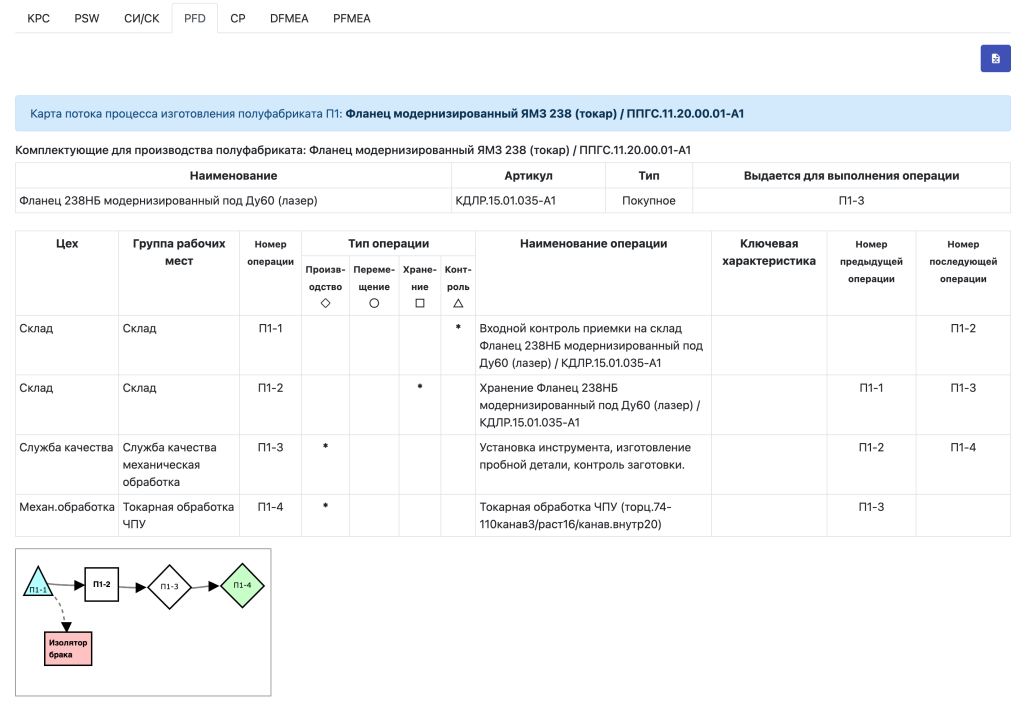
Task: Click the operation name starting with Входной контроль
Action: tap(593, 345)
